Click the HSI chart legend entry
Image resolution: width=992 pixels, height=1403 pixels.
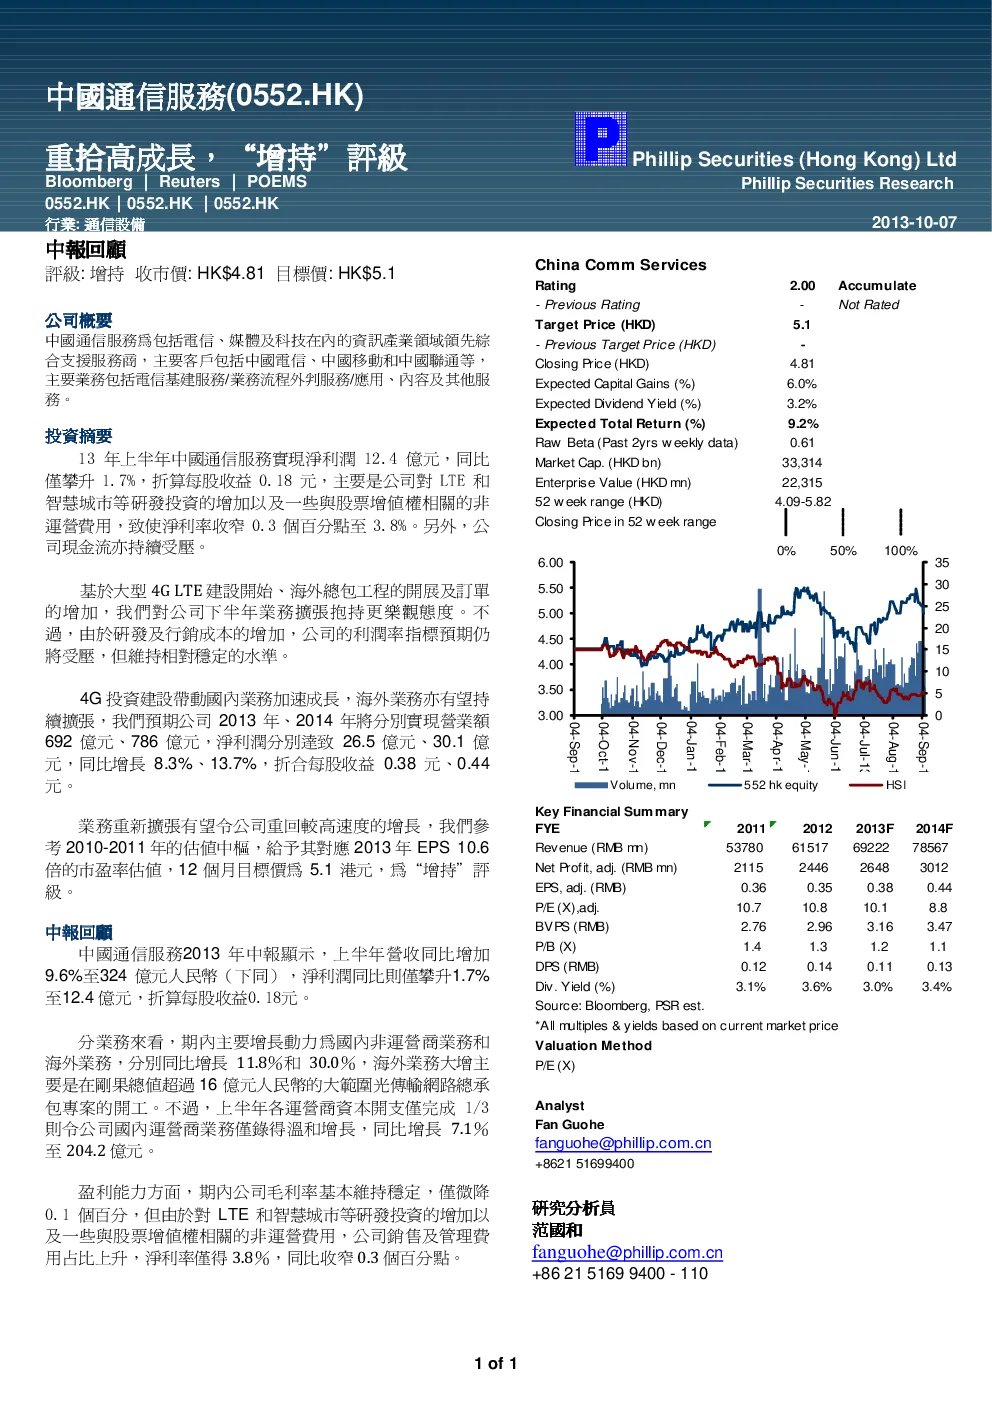pyautogui.click(x=877, y=786)
